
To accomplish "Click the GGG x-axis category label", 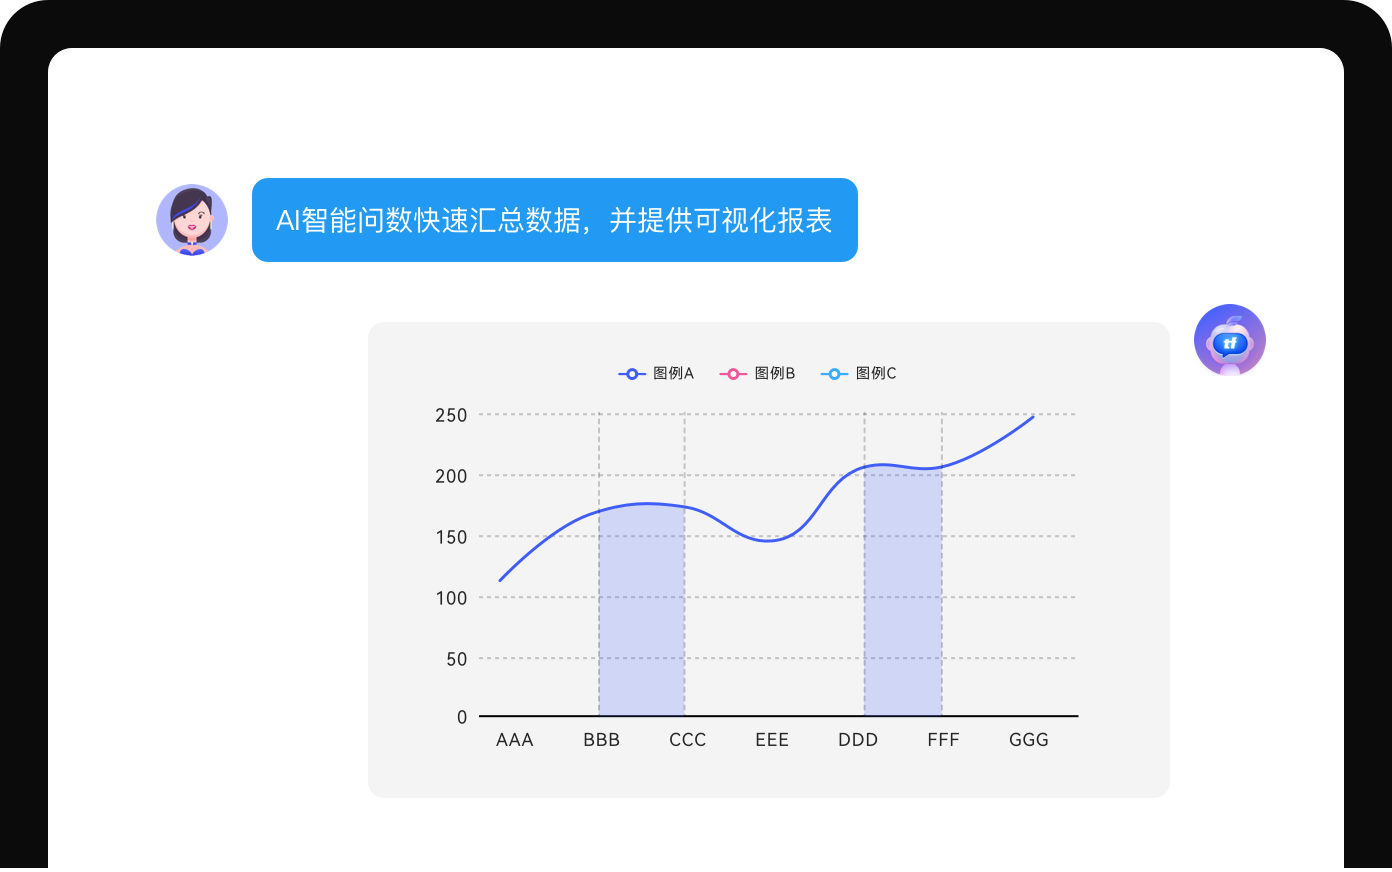I will point(1028,740).
